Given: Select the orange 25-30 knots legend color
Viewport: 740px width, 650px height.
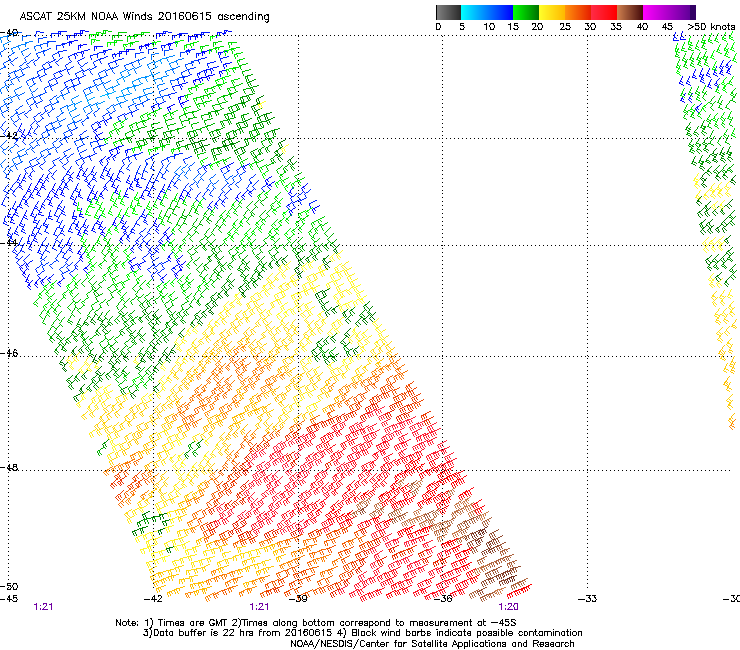Looking at the screenshot, I should (578, 12).
